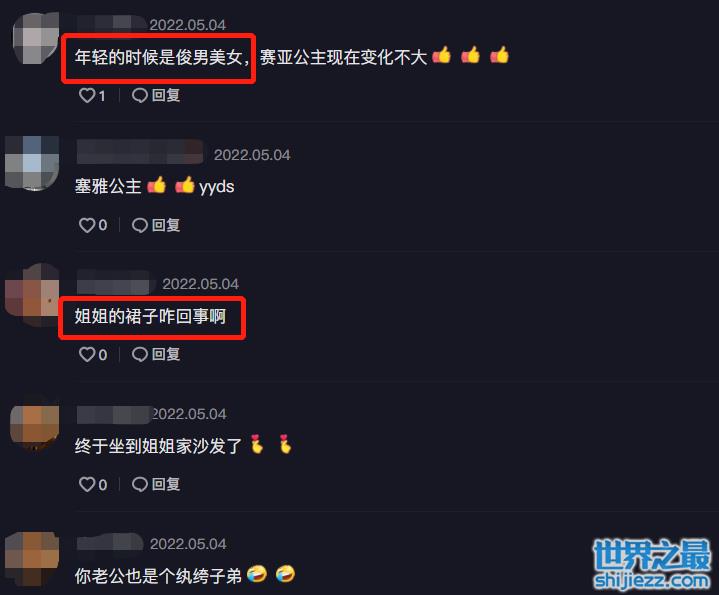Like the 俊男美女 comment with heart icon
The height and width of the screenshot is (595, 719).
pyautogui.click(x=87, y=95)
